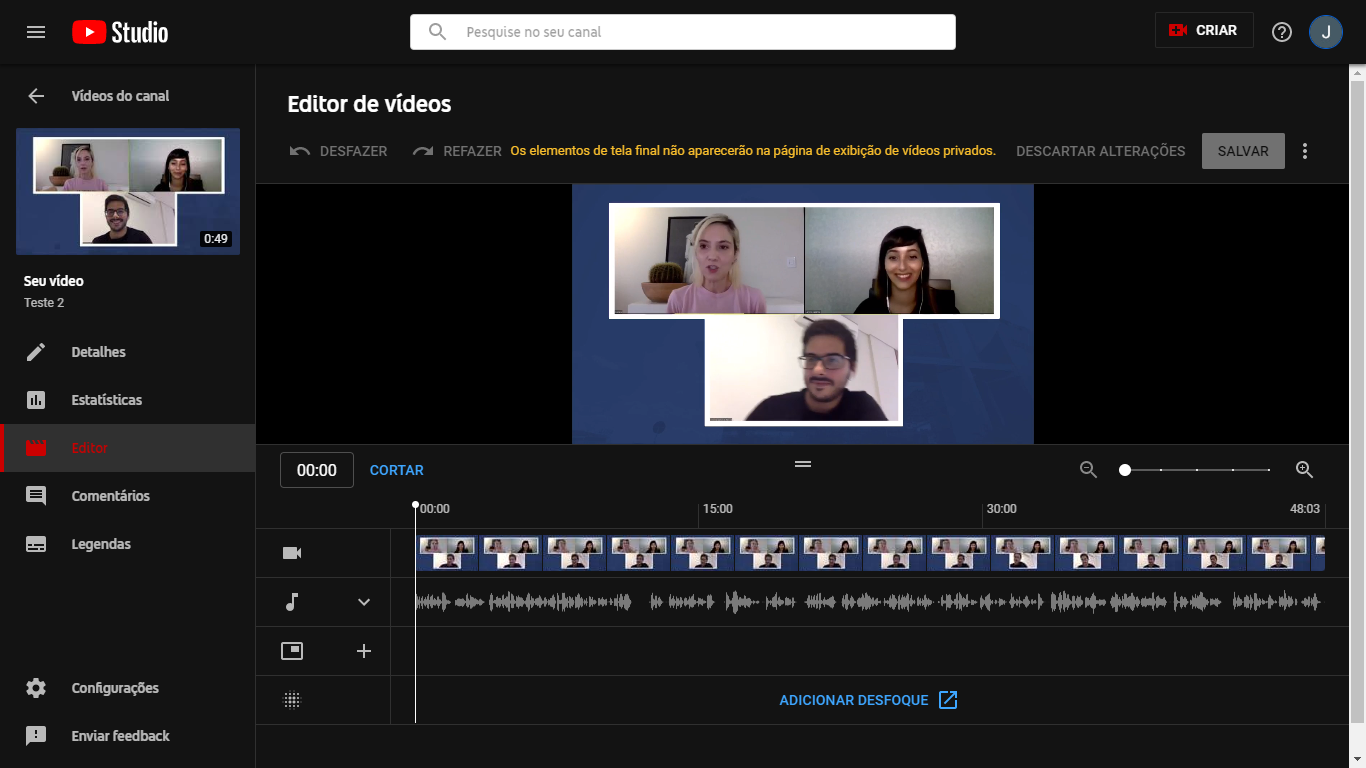
Task: Open the Legendas section
Action: pyautogui.click(x=101, y=543)
